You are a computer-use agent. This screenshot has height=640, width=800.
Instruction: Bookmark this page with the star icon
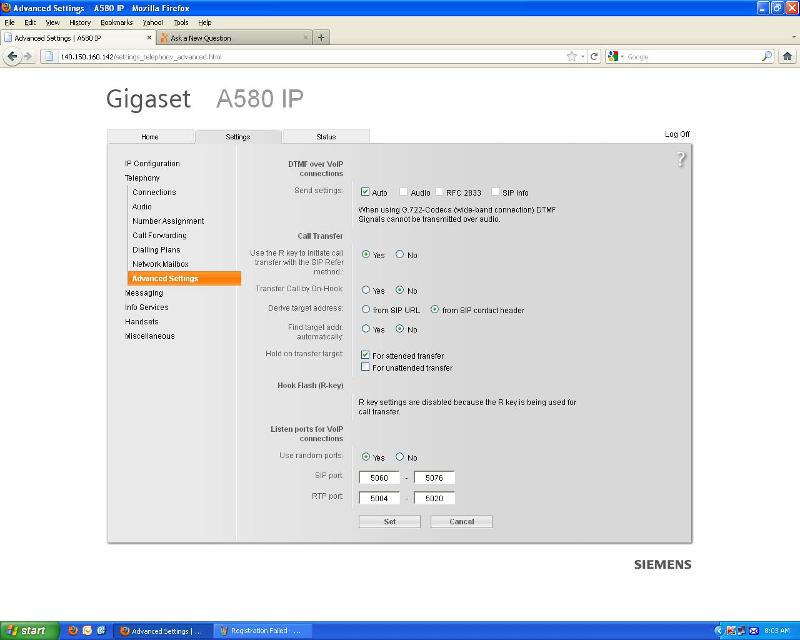pos(571,57)
